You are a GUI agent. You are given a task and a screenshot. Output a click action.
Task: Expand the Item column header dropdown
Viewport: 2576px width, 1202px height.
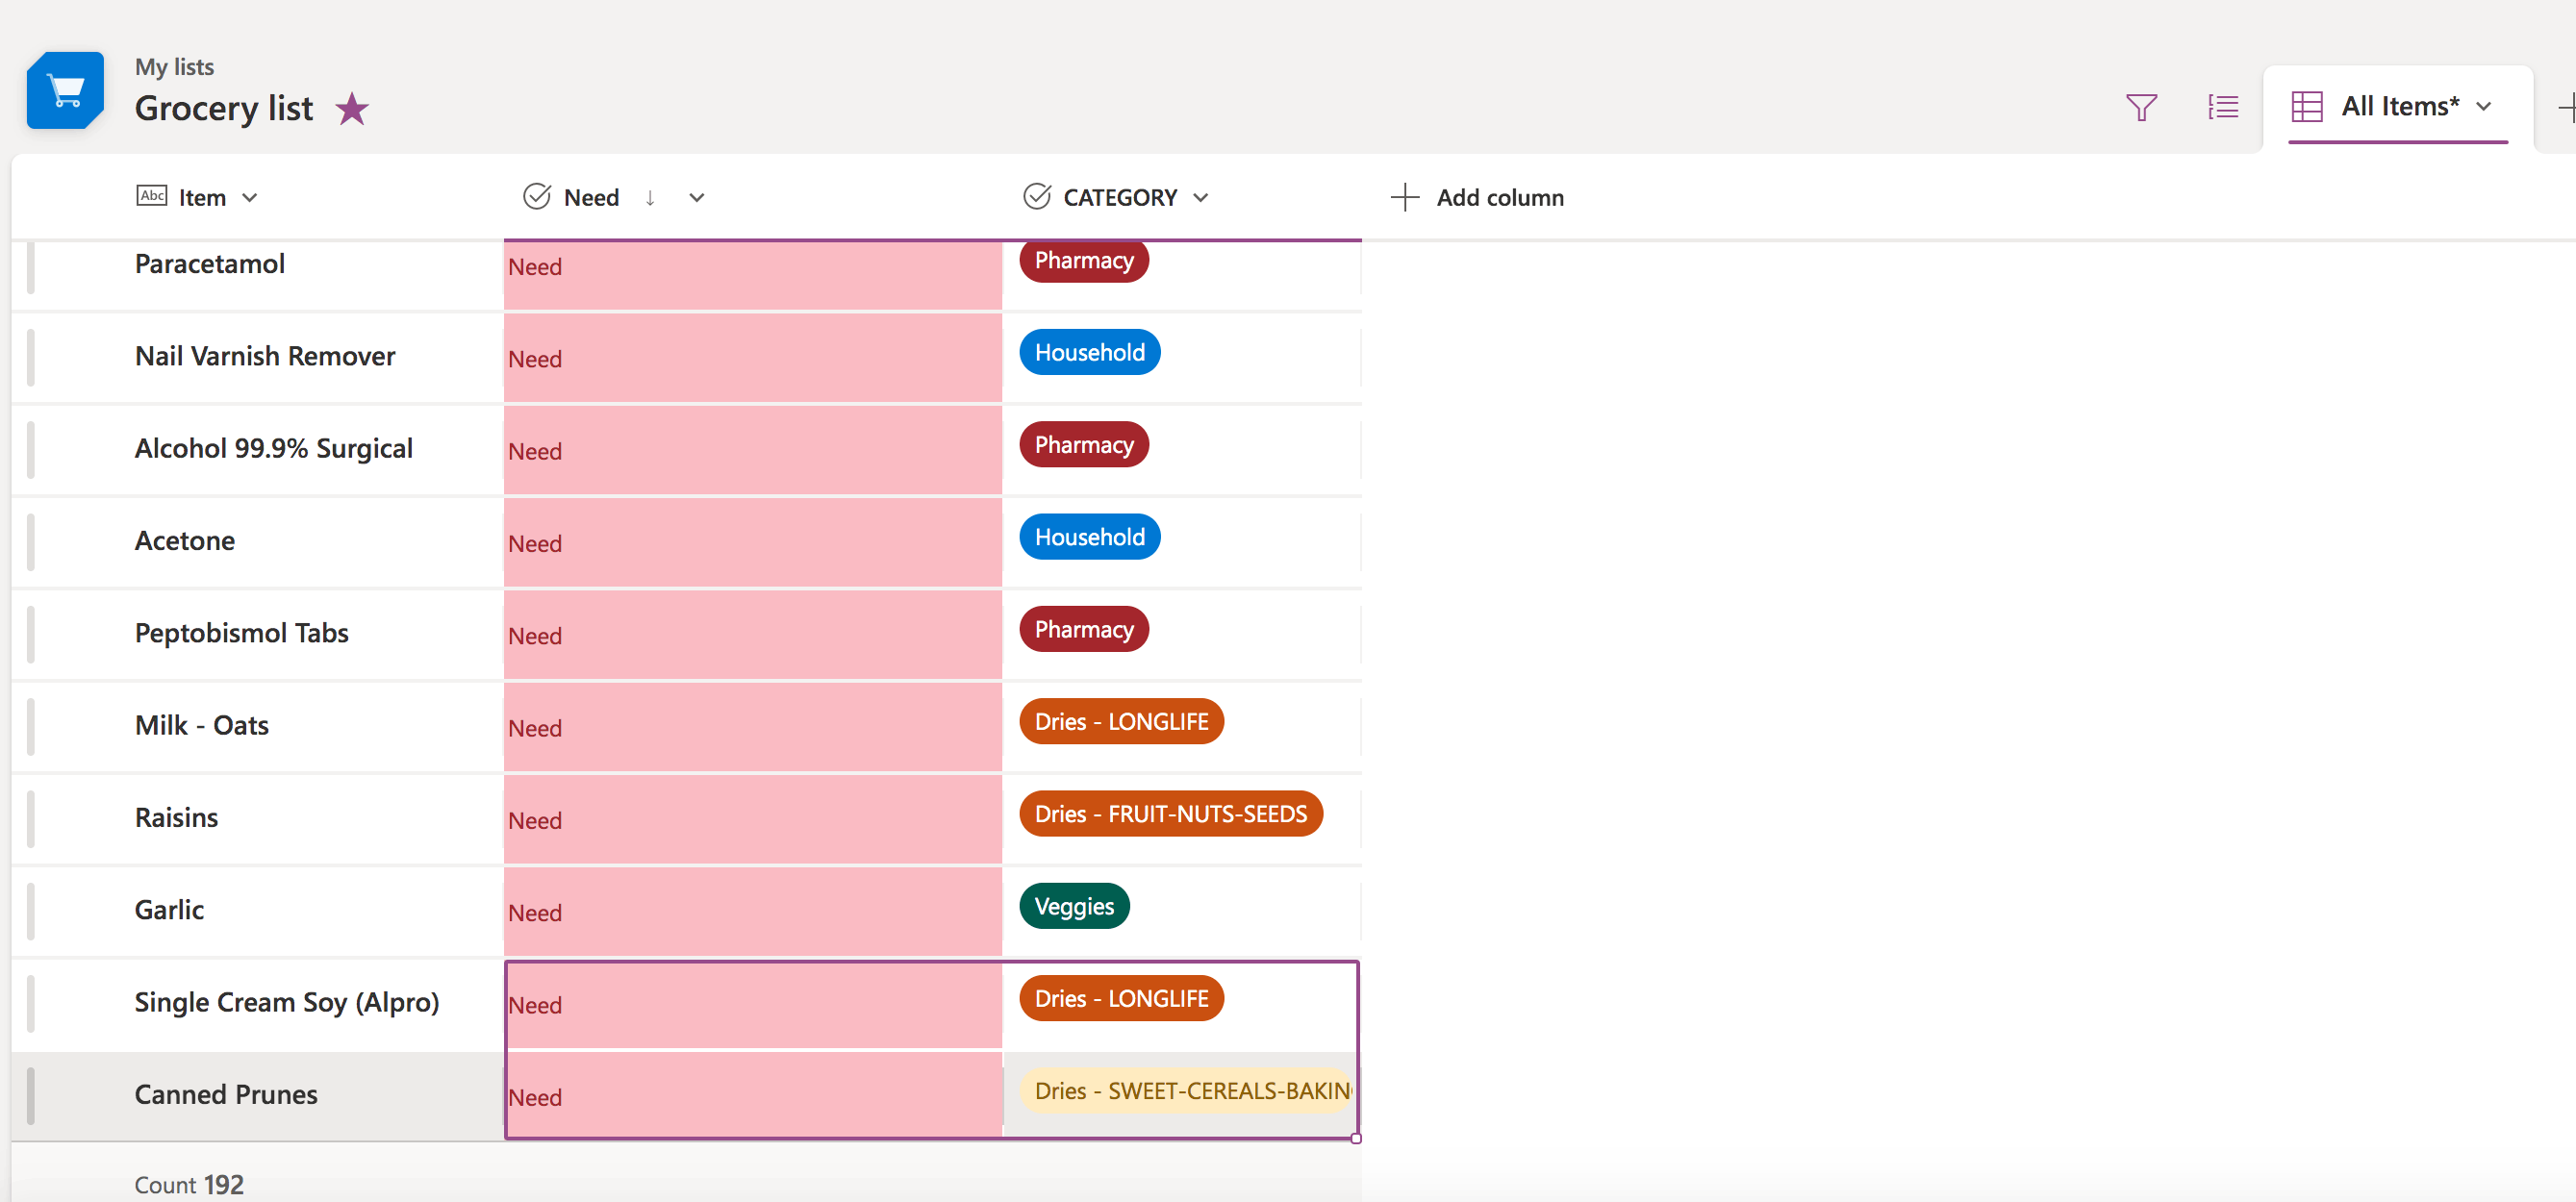tap(250, 198)
